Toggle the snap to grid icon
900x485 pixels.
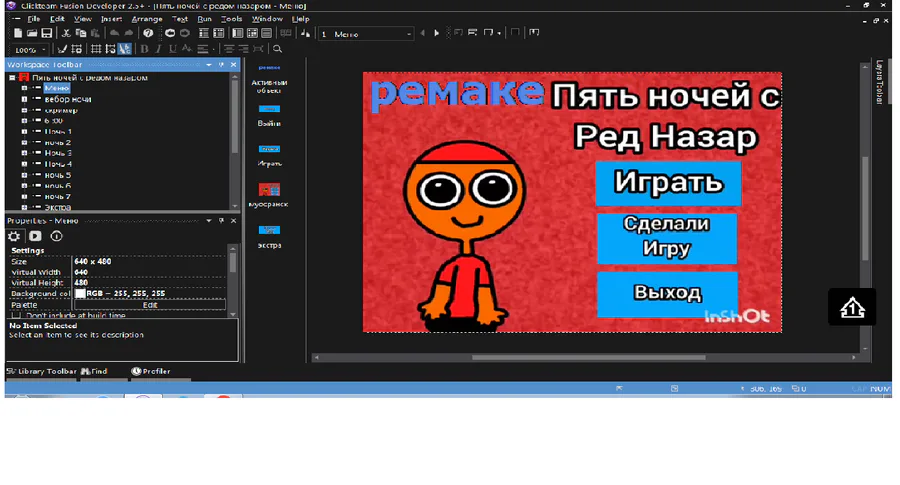110,49
